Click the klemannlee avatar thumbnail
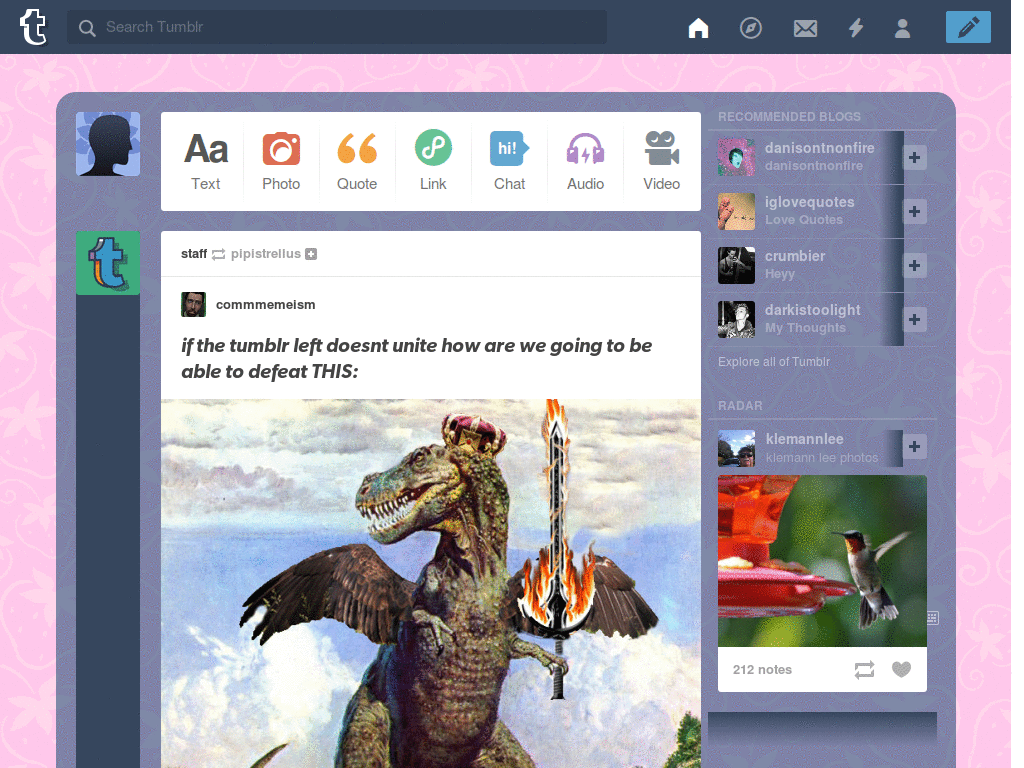 coord(736,448)
